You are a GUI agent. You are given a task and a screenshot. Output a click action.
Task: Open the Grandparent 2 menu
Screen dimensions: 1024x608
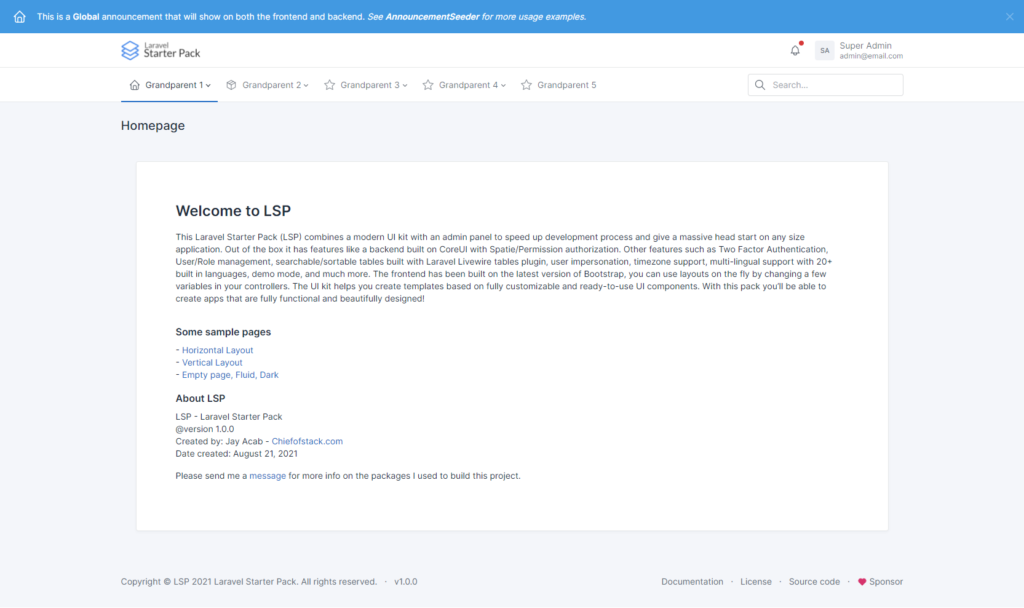[x=268, y=85]
